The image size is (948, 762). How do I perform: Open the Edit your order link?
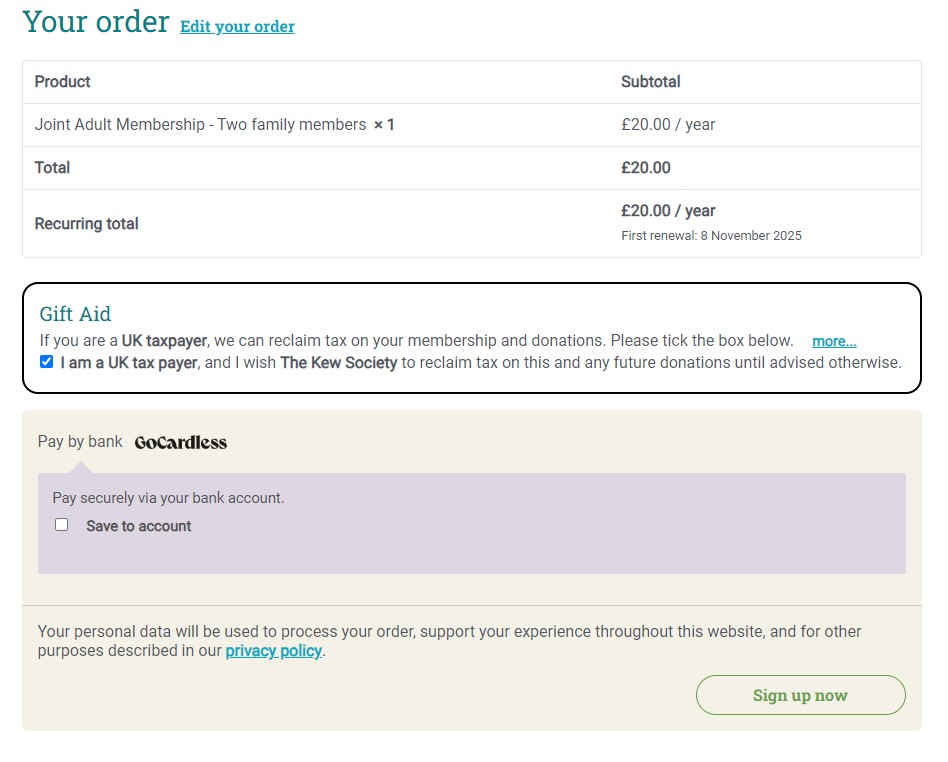[237, 27]
